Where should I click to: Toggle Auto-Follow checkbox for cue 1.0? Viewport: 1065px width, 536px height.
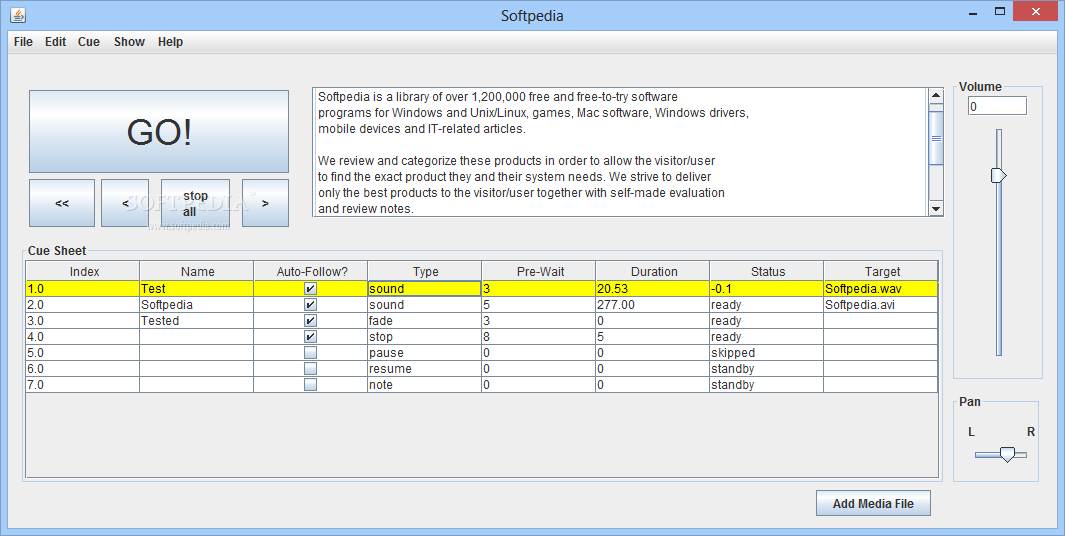click(x=310, y=289)
